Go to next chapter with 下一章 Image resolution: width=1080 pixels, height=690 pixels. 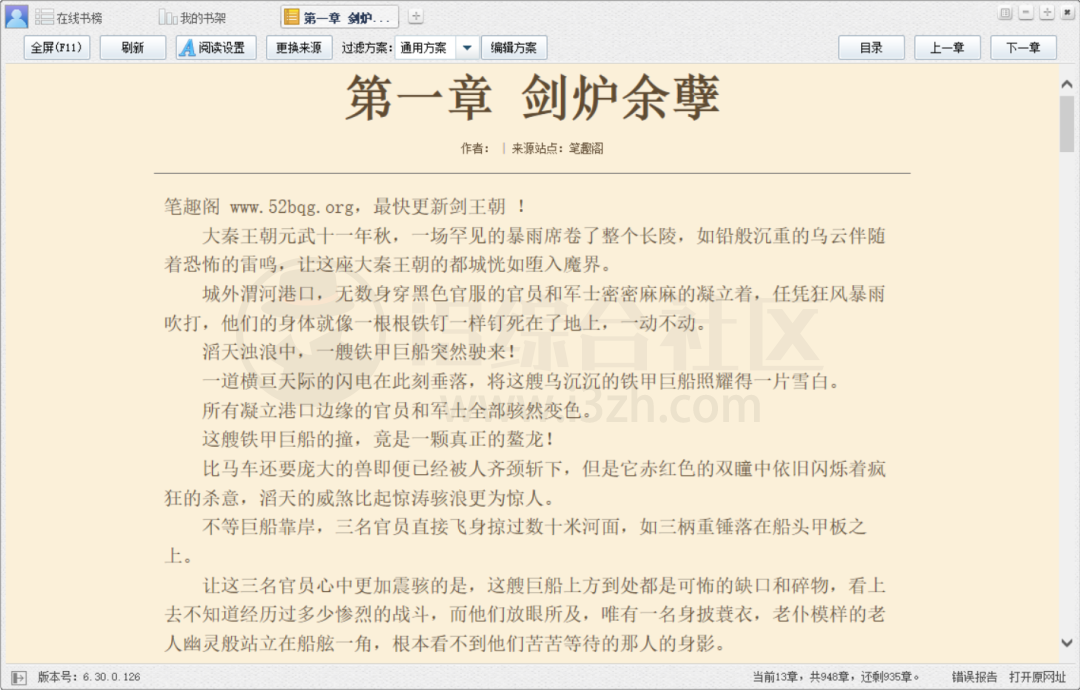(1023, 48)
